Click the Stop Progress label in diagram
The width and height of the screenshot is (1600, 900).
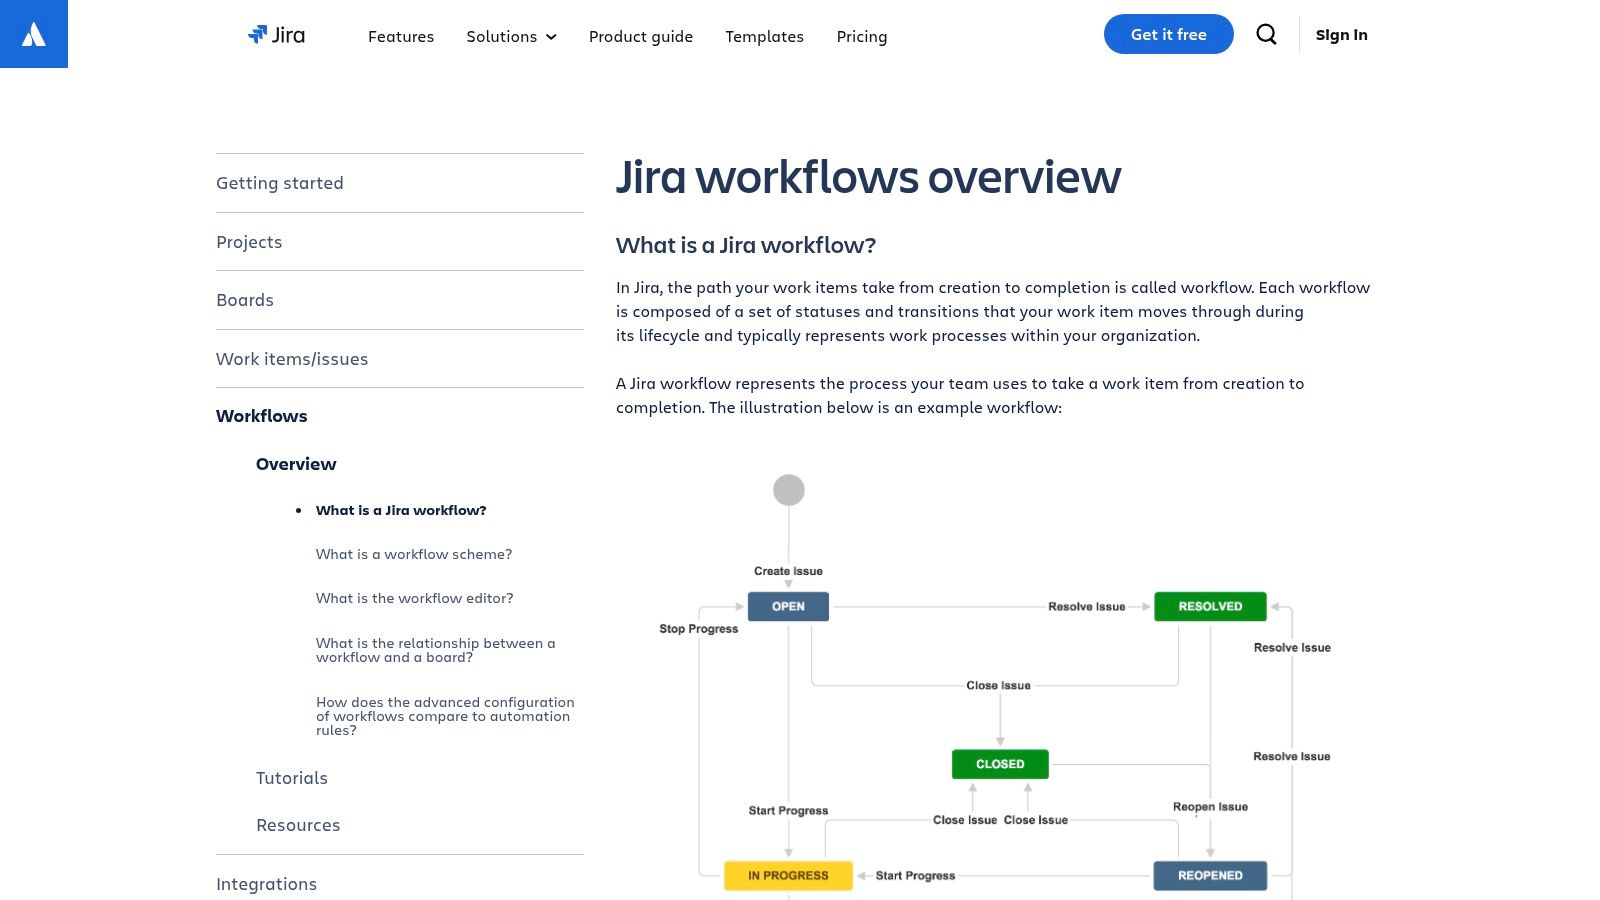[x=698, y=629]
